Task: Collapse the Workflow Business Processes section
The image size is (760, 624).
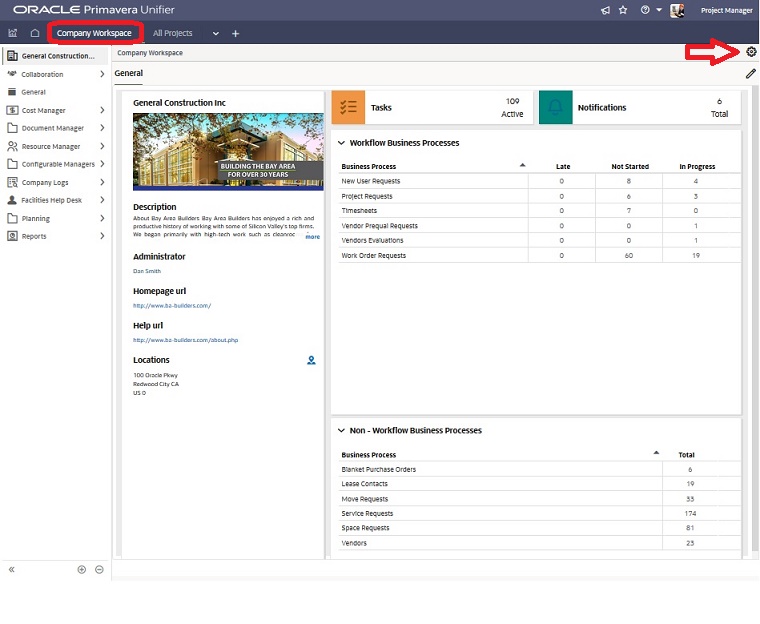Action: (x=341, y=143)
